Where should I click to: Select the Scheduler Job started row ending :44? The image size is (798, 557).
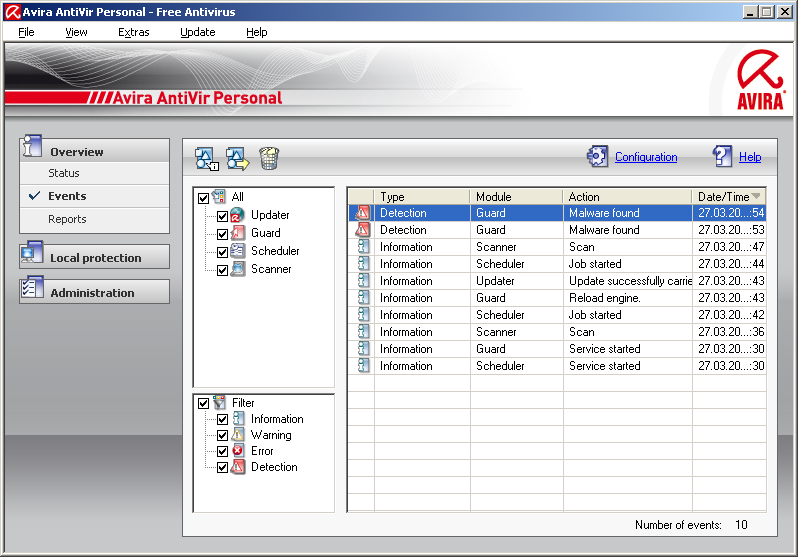pyautogui.click(x=557, y=264)
